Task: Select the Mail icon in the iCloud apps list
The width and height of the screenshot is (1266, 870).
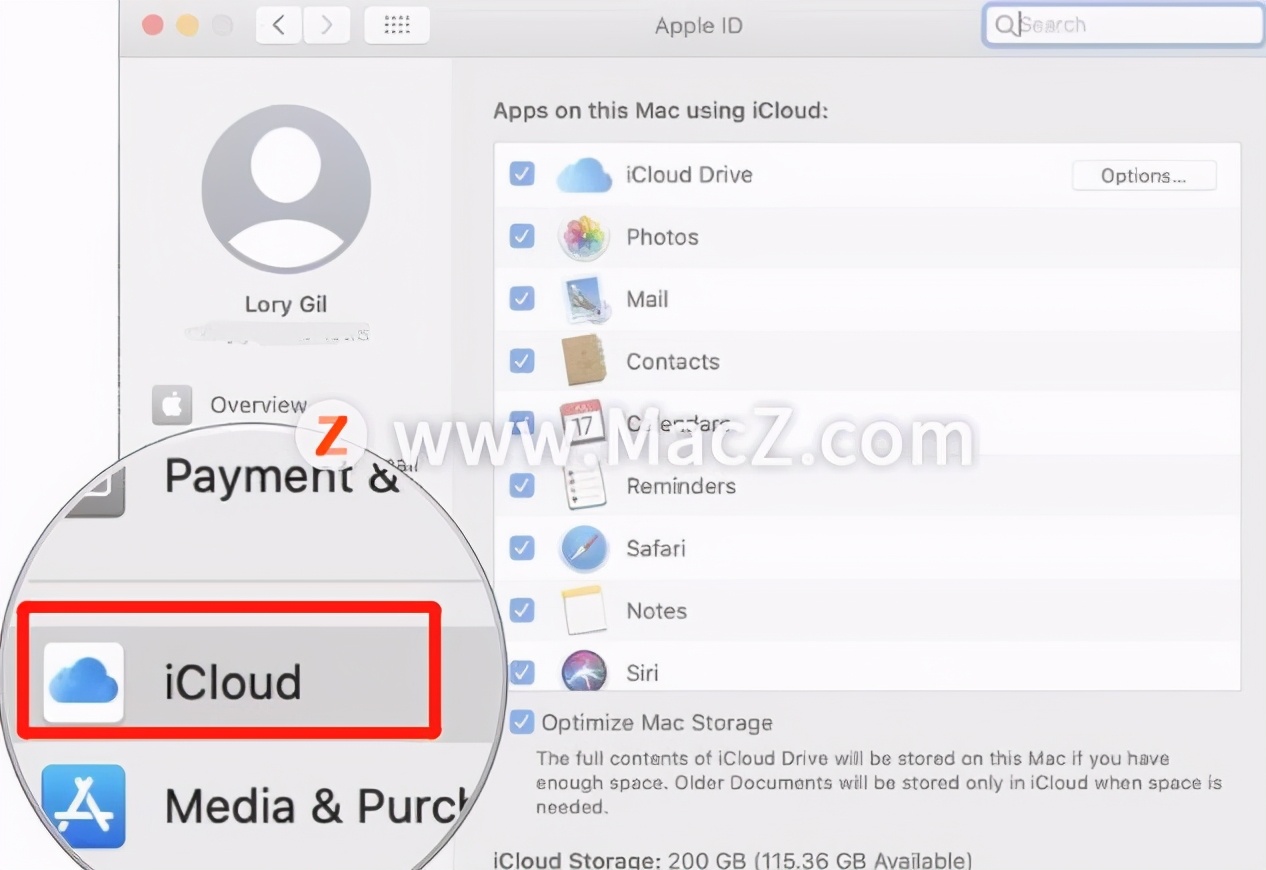Action: [x=585, y=299]
